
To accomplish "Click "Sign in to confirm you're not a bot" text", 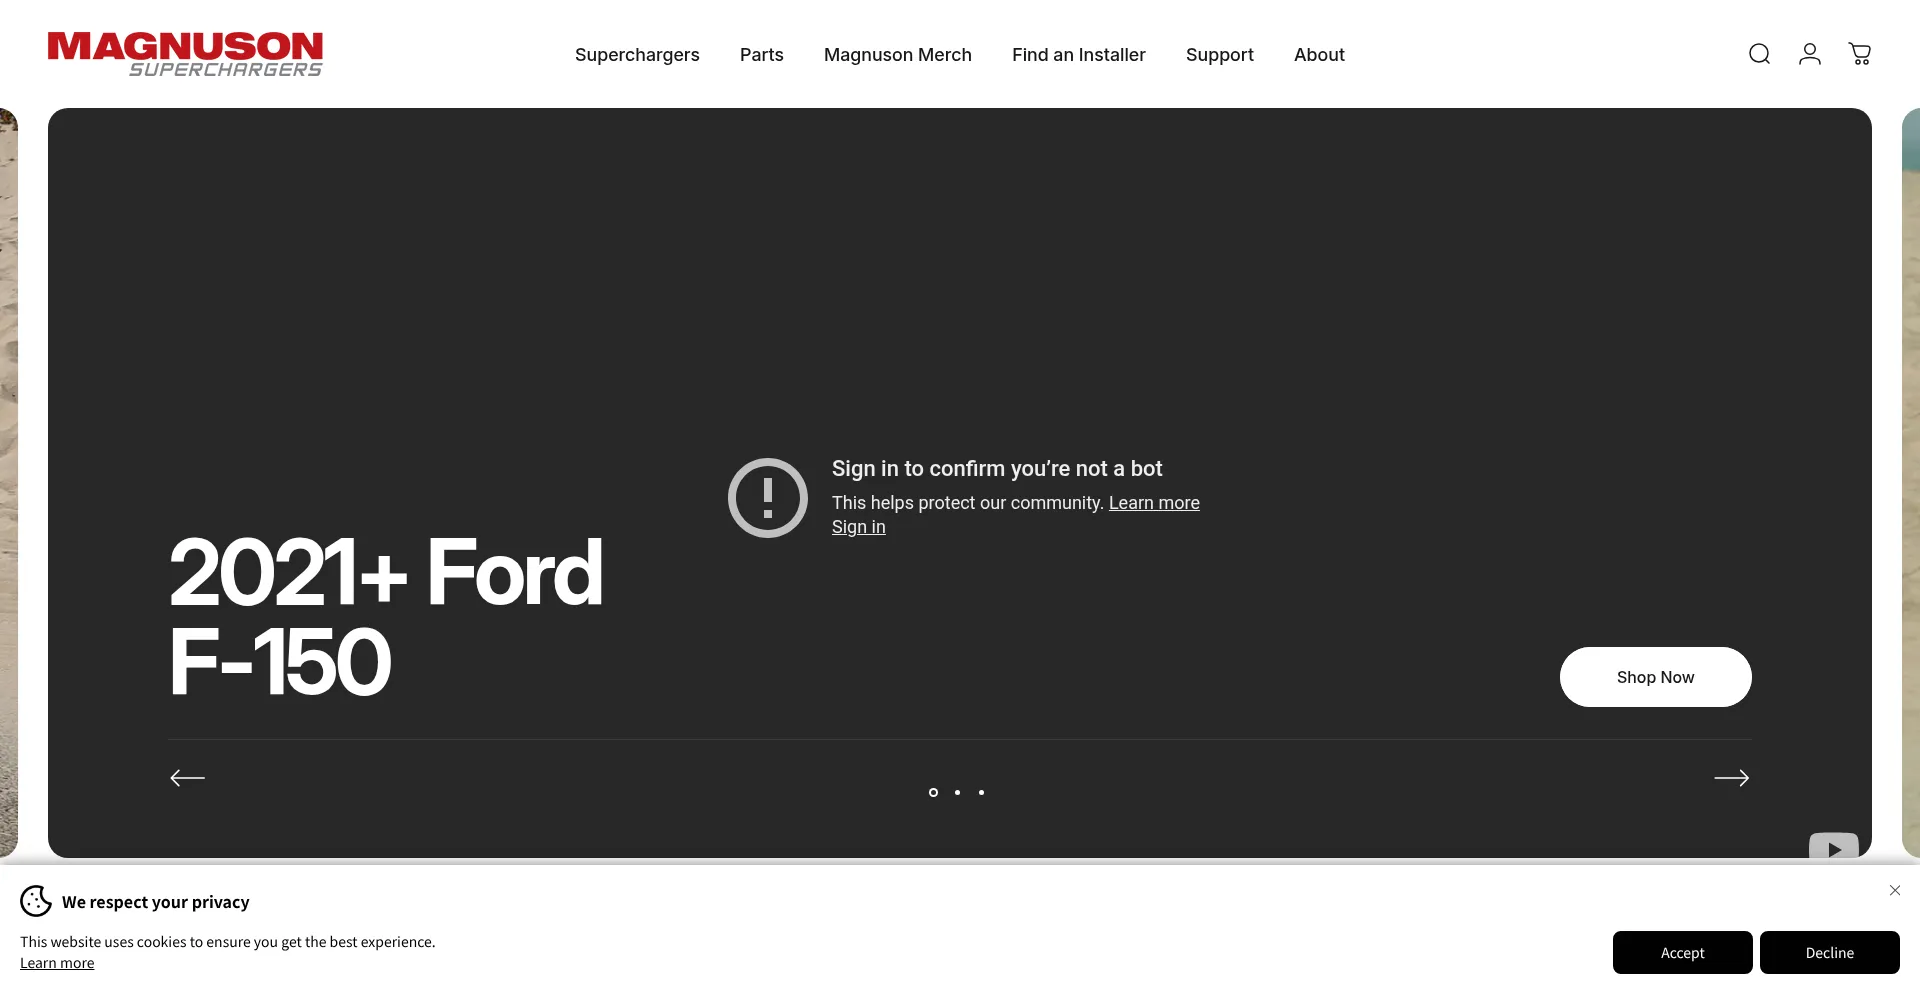I will pos(997,468).
